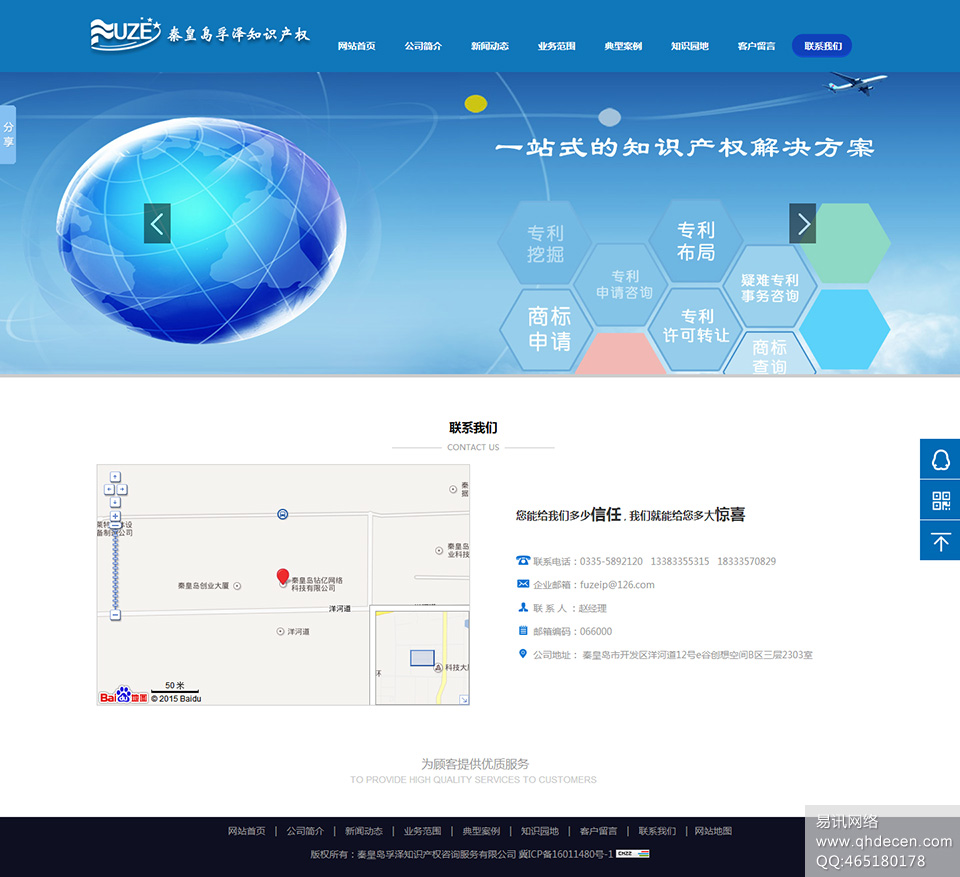Screen dimensions: 960x877
Task: Open 公司简介 in top navigation
Action: [423, 46]
